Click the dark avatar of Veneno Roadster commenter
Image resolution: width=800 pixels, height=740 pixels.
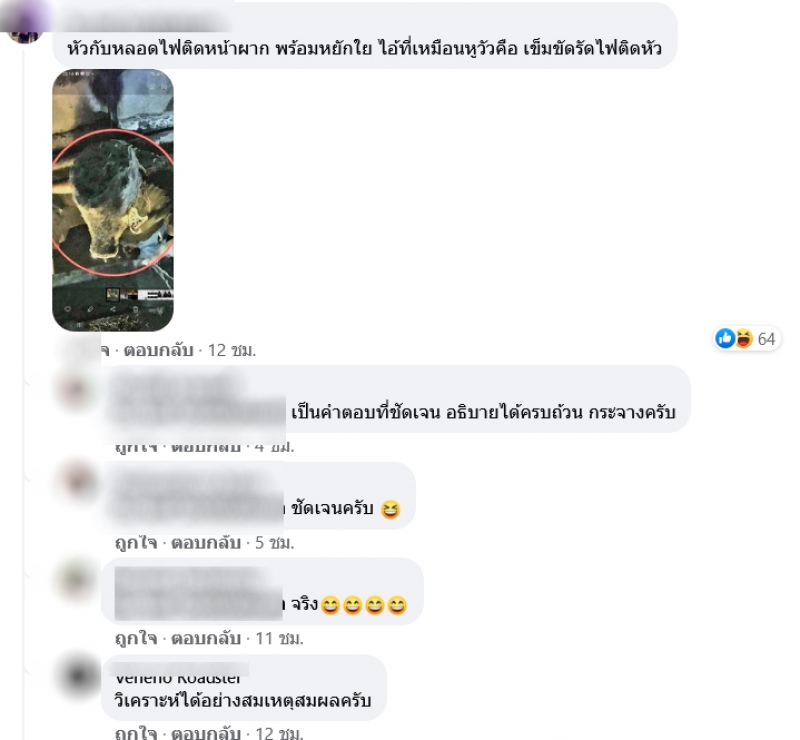tap(78, 676)
